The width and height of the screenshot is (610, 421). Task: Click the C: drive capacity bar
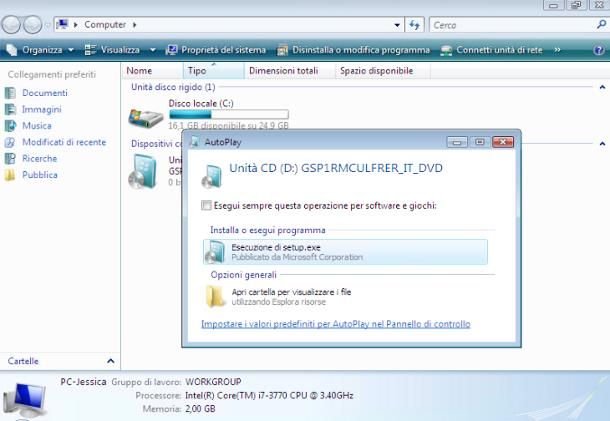[x=229, y=114]
